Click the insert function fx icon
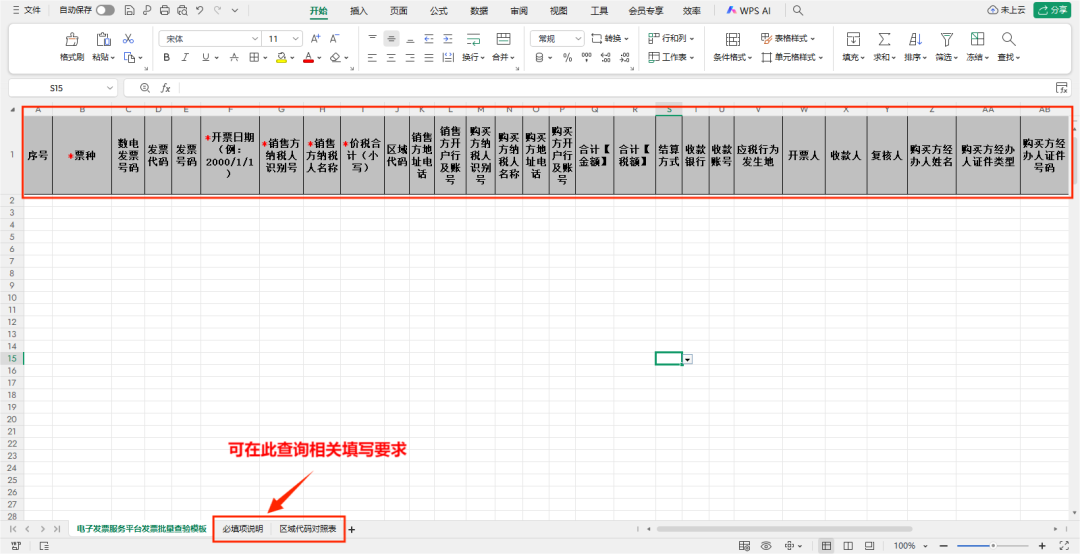Screen dimensions: 1080x554 tap(165, 88)
